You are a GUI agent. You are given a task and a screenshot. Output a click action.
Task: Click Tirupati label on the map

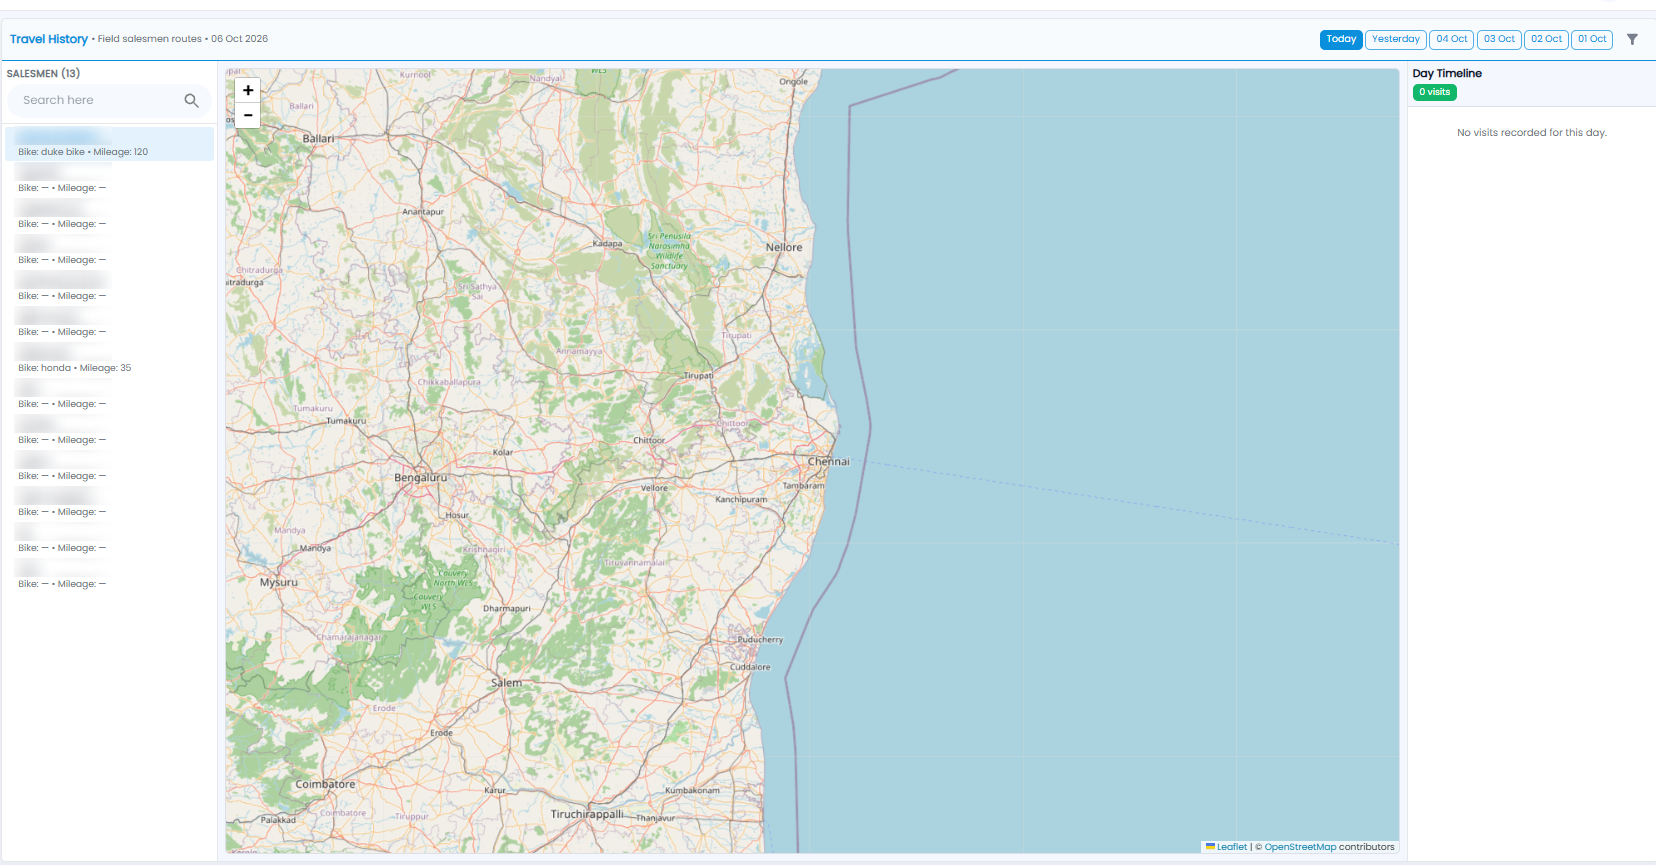698,376
